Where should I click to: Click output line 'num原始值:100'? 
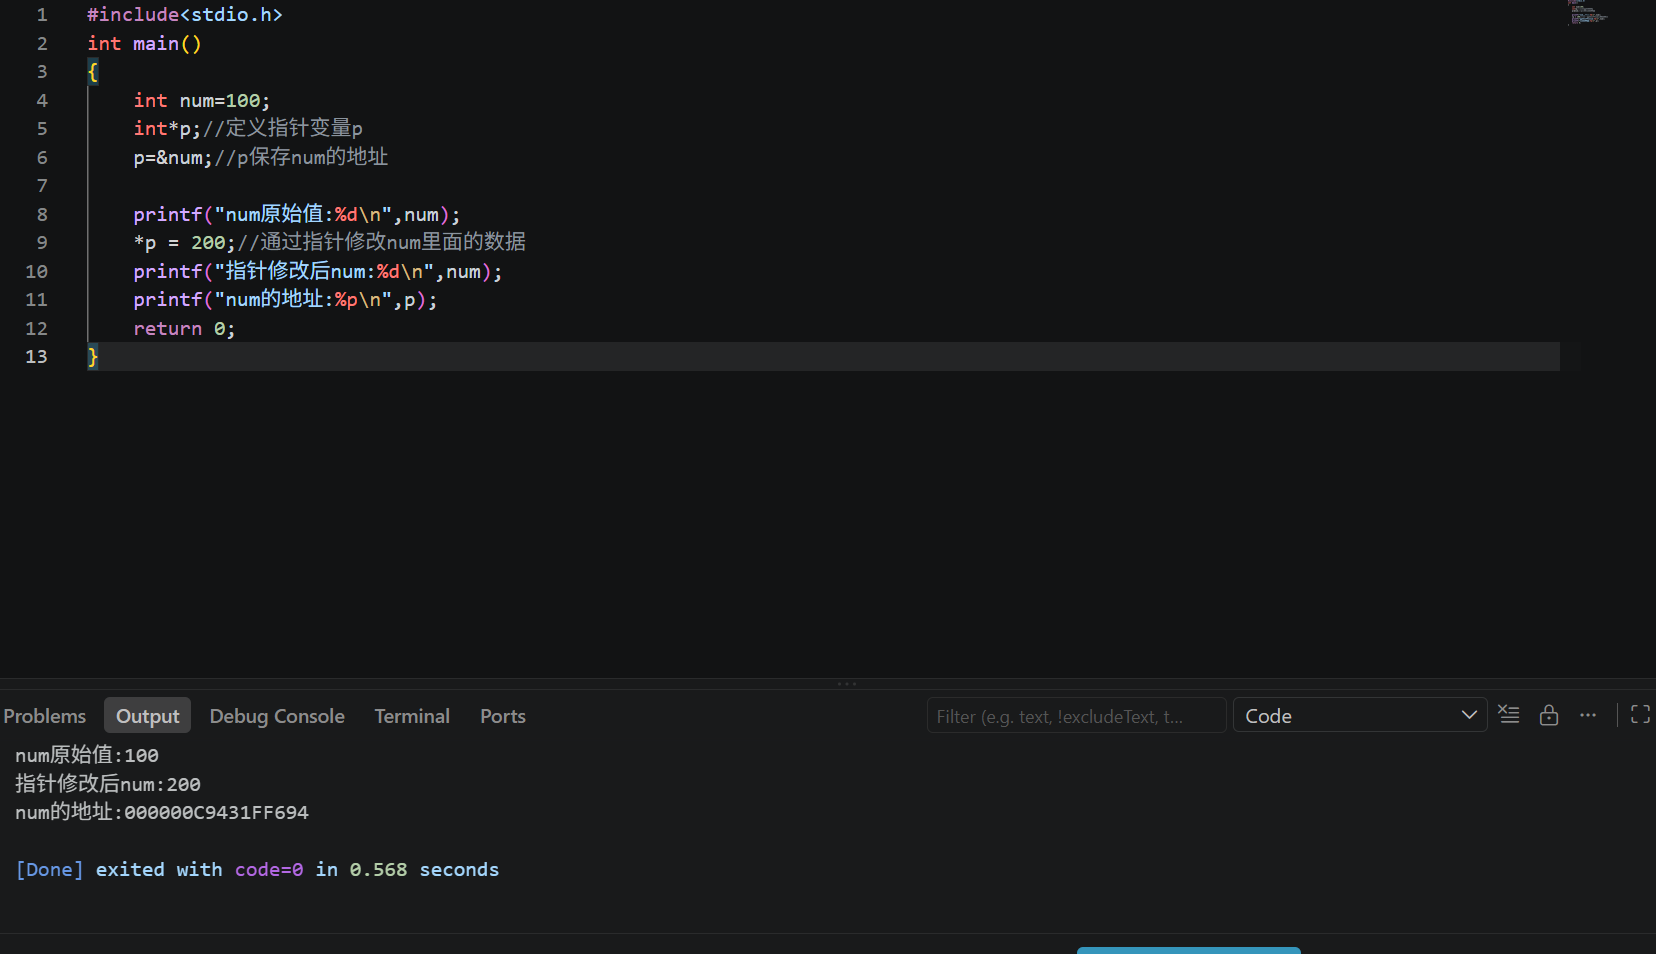87,756
